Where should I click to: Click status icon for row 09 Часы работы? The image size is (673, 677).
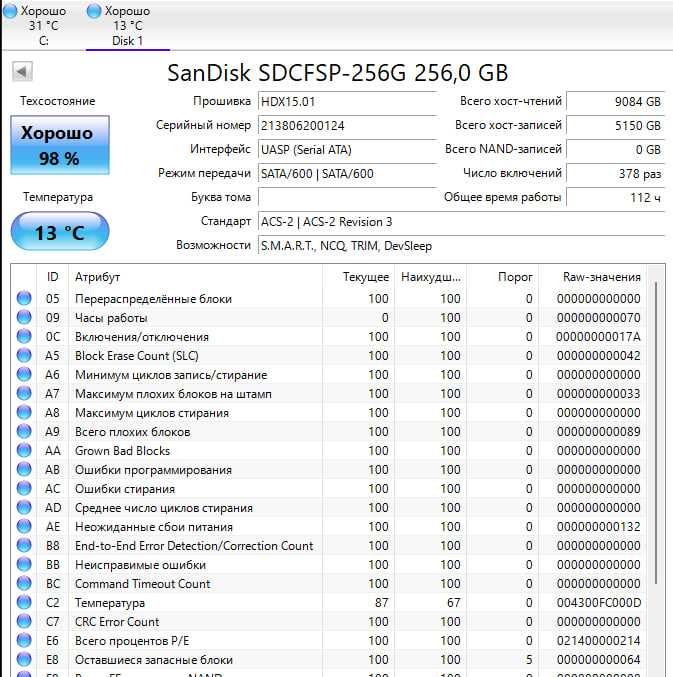click(24, 317)
